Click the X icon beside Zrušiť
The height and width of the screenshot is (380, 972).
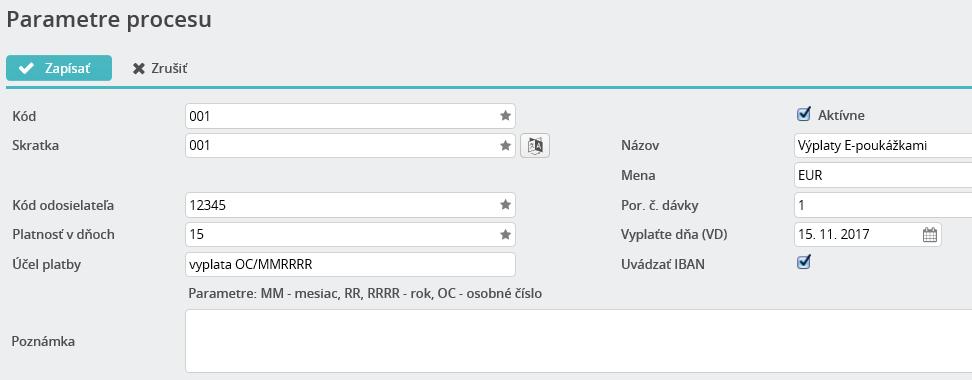(139, 69)
